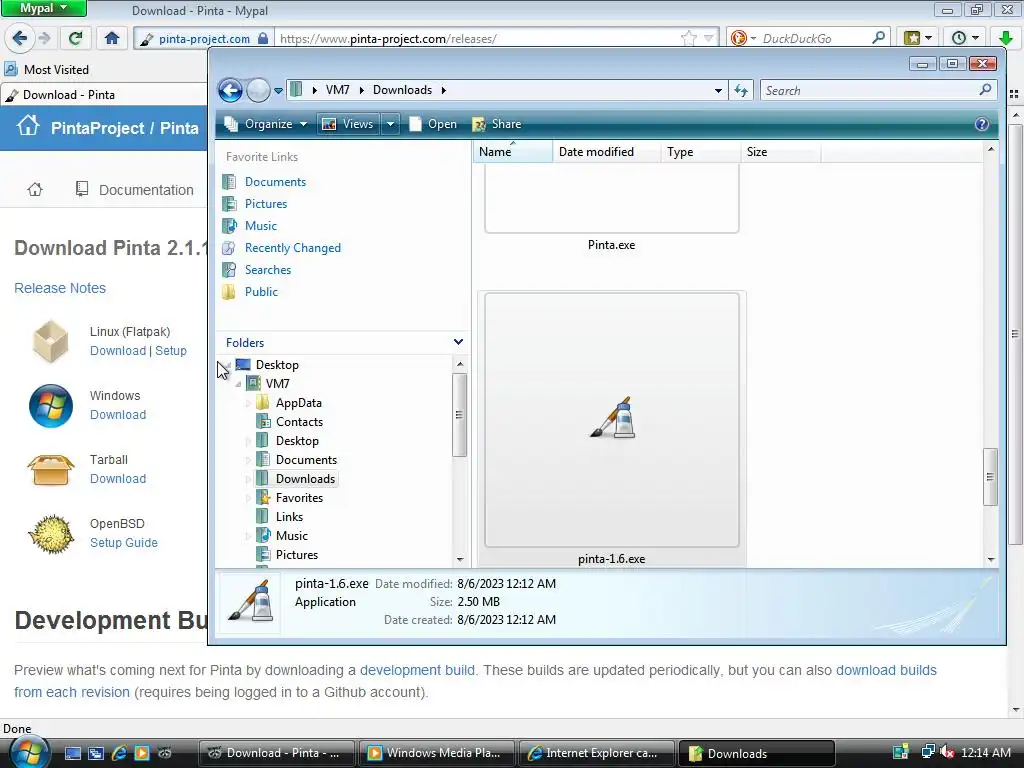Go back in Mypal browser
The image size is (1024, 768).
click(20, 38)
